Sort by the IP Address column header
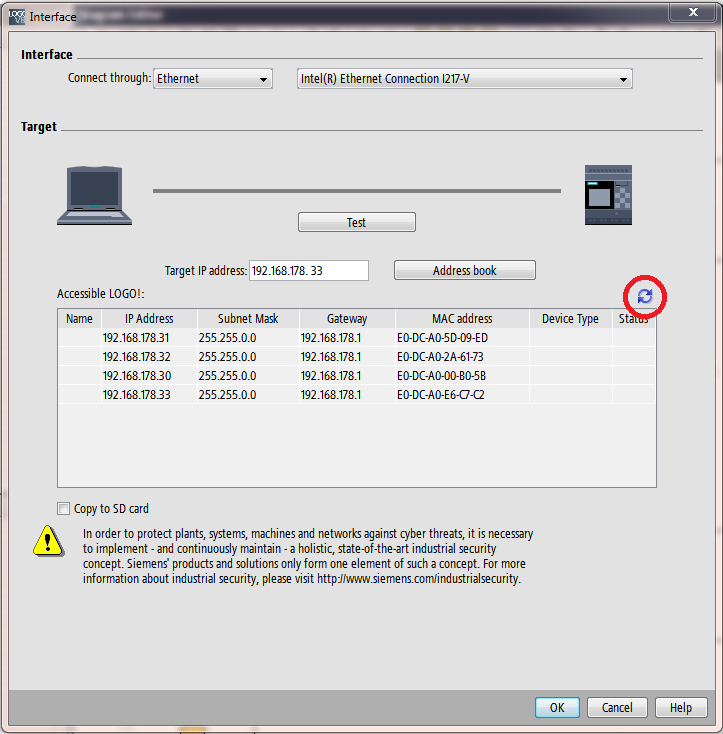 pyautogui.click(x=149, y=319)
